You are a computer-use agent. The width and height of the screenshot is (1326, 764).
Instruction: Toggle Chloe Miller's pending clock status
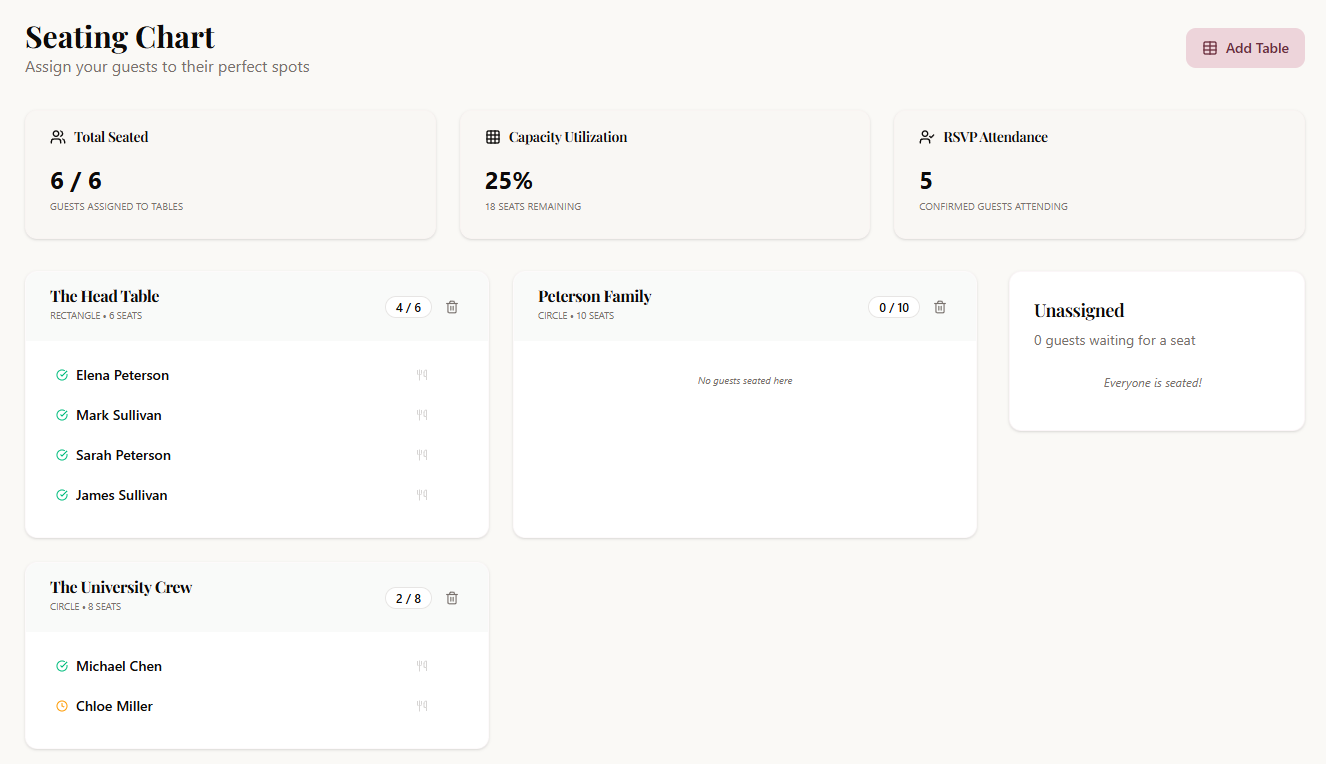pos(62,706)
